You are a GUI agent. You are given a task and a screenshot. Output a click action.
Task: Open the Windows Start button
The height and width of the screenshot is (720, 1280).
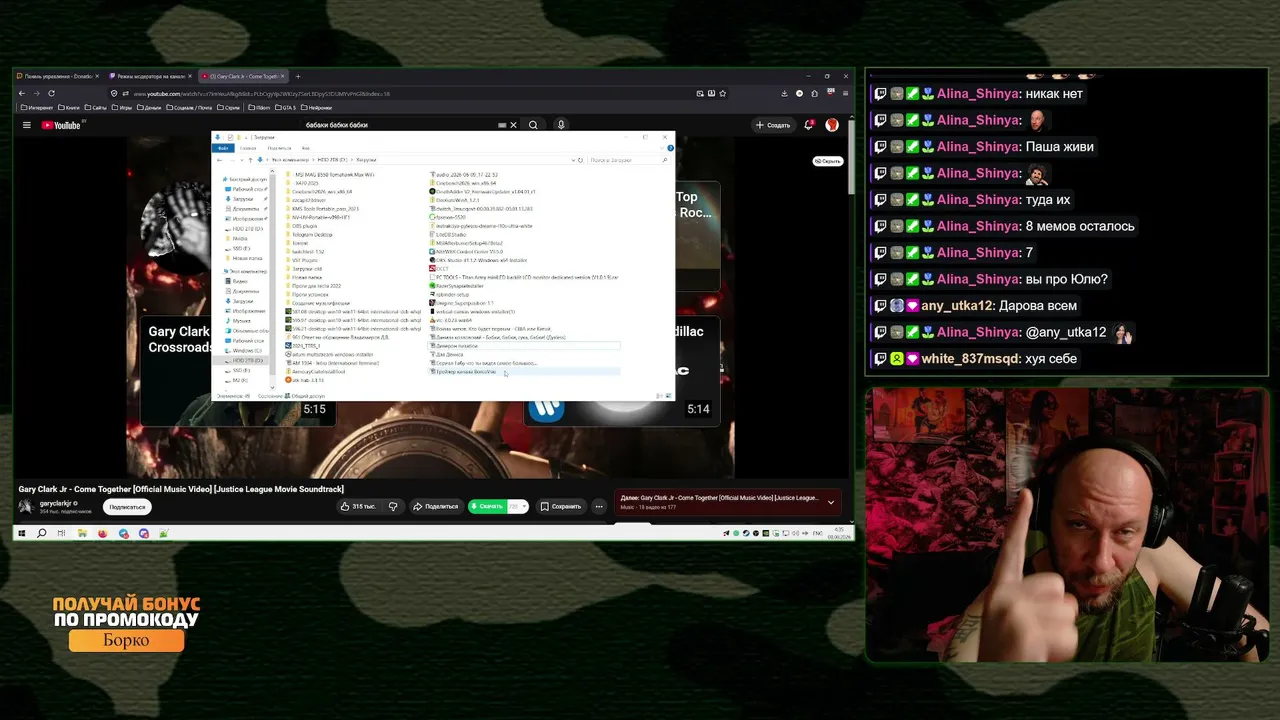pyautogui.click(x=22, y=533)
